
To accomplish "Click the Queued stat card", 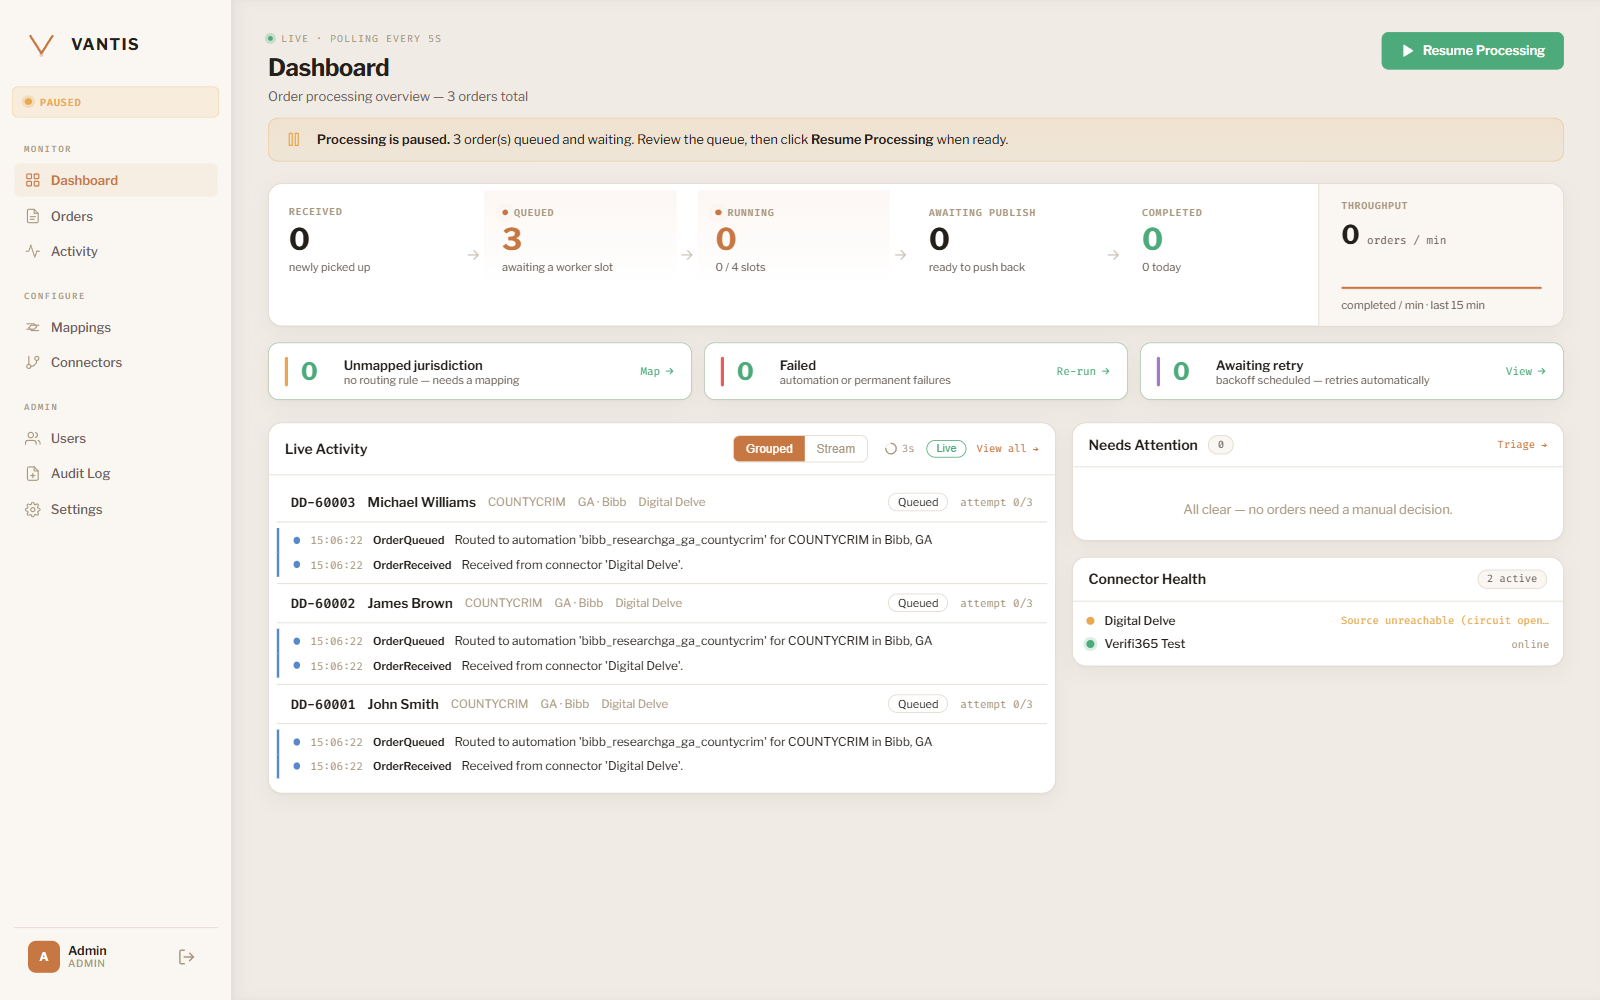I will click(581, 240).
